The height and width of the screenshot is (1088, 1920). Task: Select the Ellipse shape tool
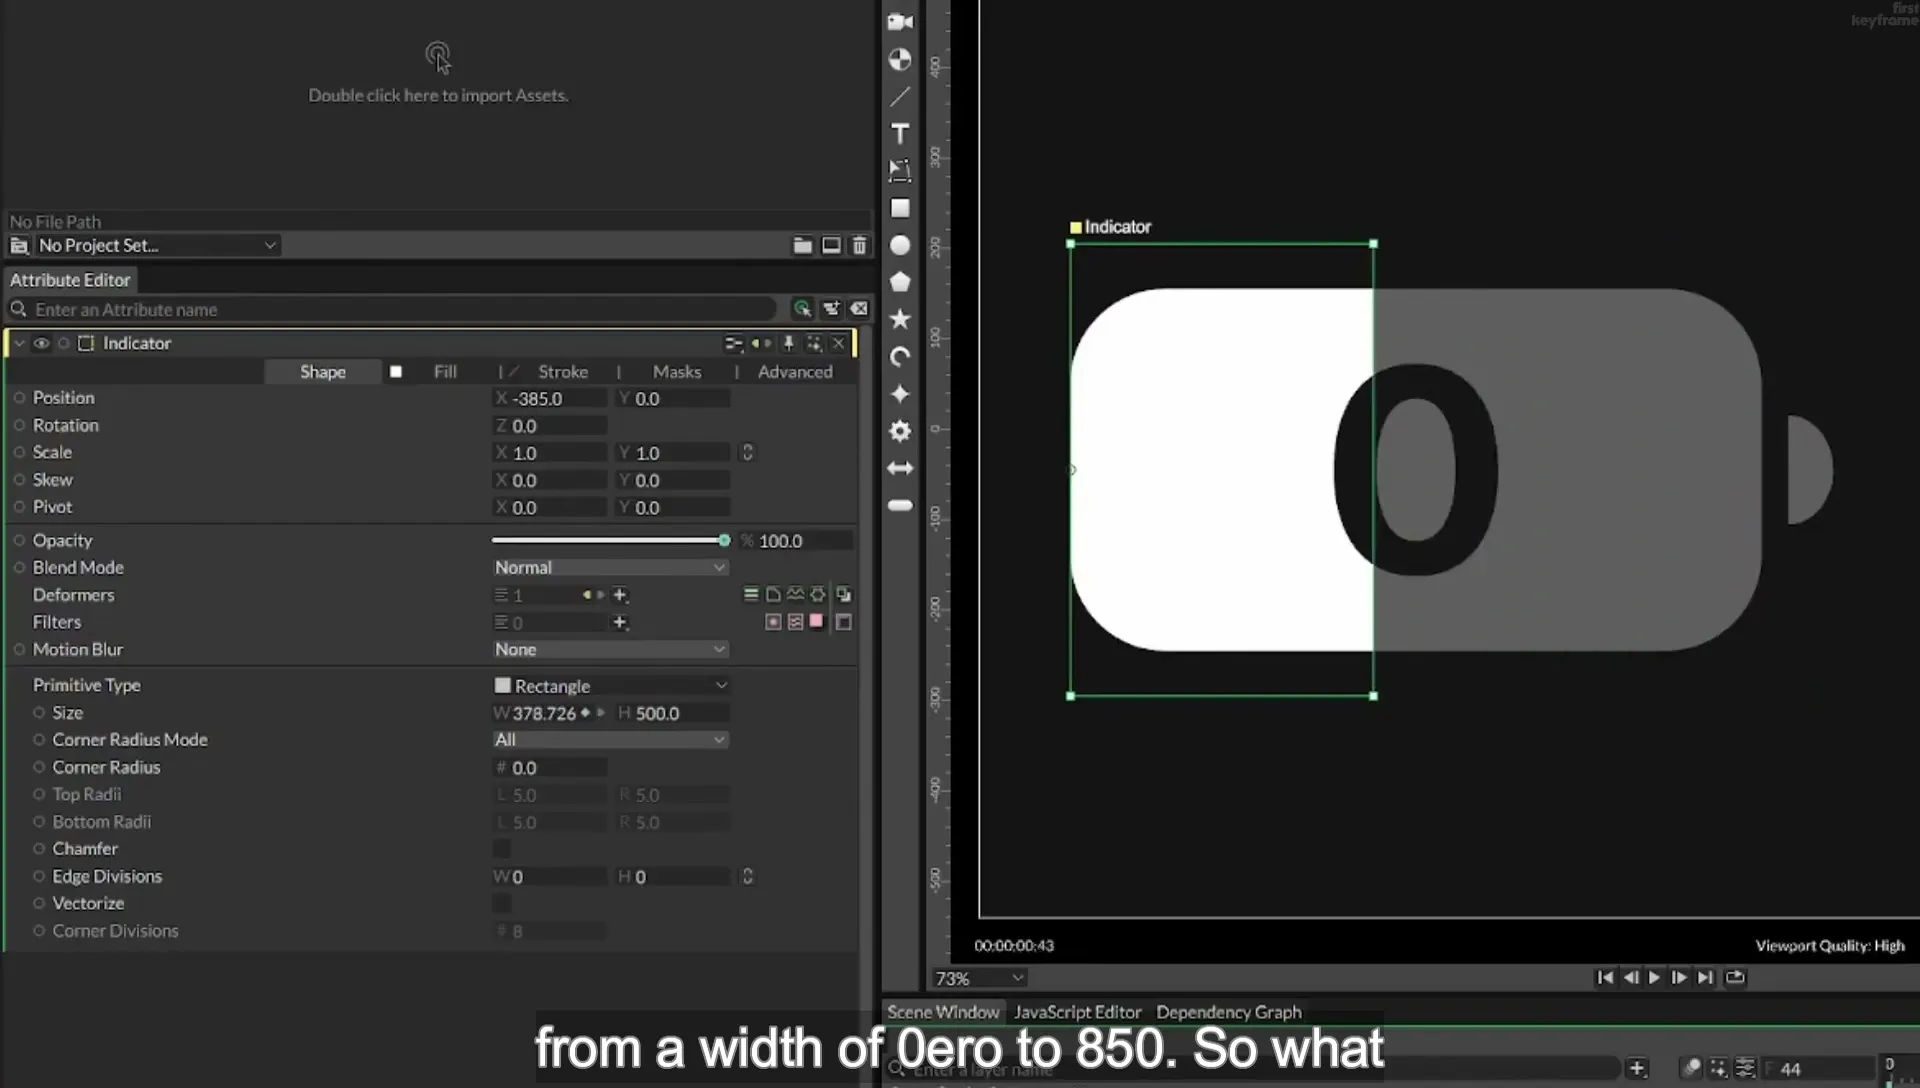pyautogui.click(x=900, y=245)
